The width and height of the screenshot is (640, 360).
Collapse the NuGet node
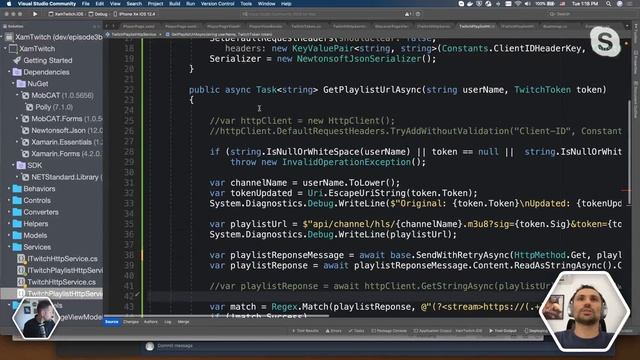(13, 84)
